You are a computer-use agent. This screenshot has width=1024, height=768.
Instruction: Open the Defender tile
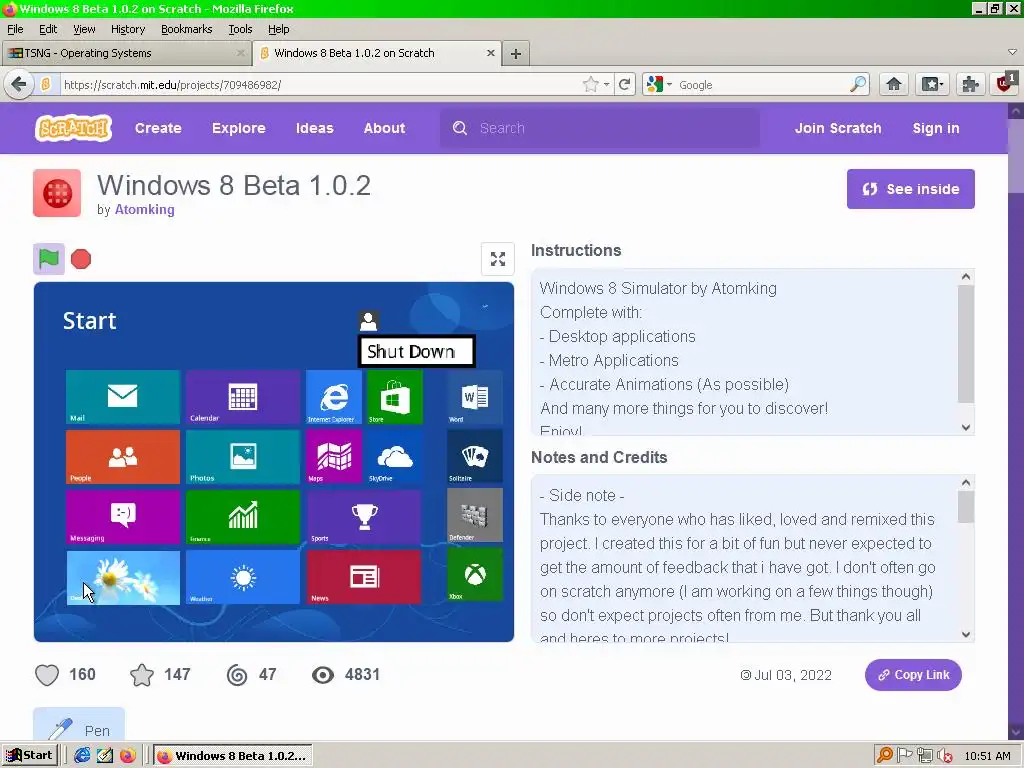(x=475, y=515)
